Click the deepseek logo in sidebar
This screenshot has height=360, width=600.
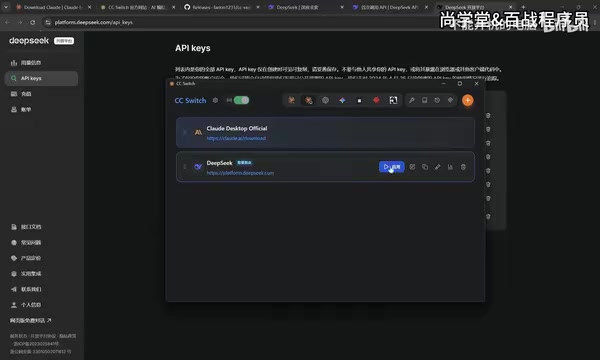point(29,41)
